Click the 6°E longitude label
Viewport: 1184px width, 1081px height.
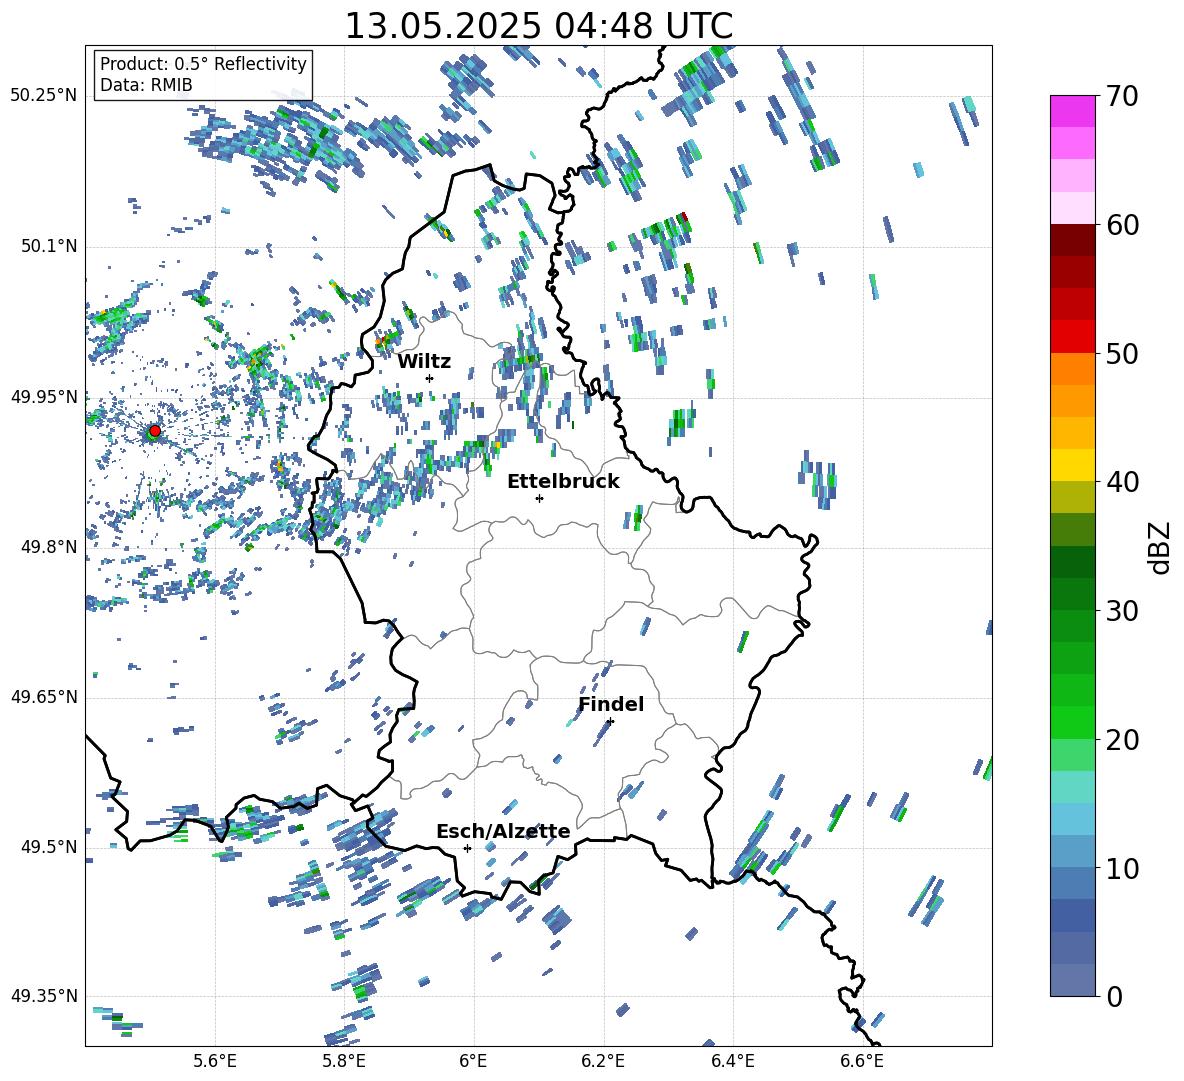473,1061
